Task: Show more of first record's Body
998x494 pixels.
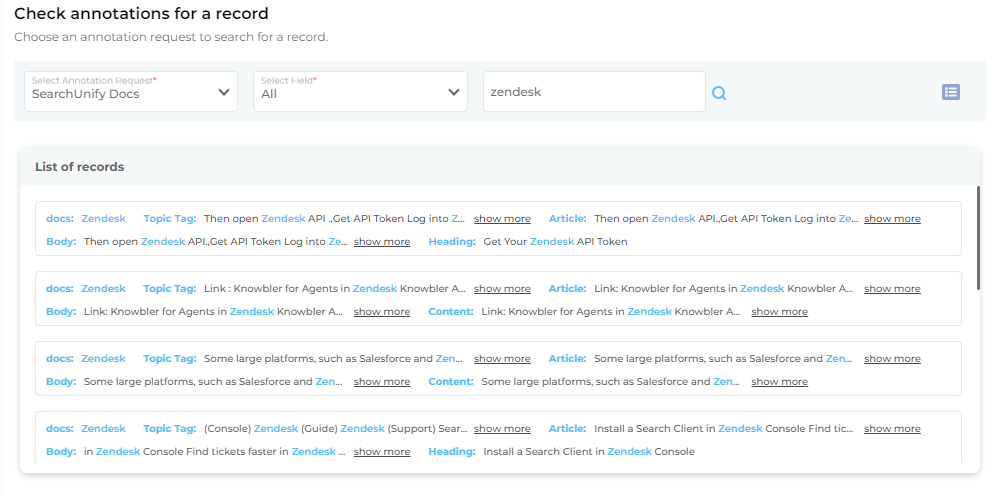Action: point(382,242)
